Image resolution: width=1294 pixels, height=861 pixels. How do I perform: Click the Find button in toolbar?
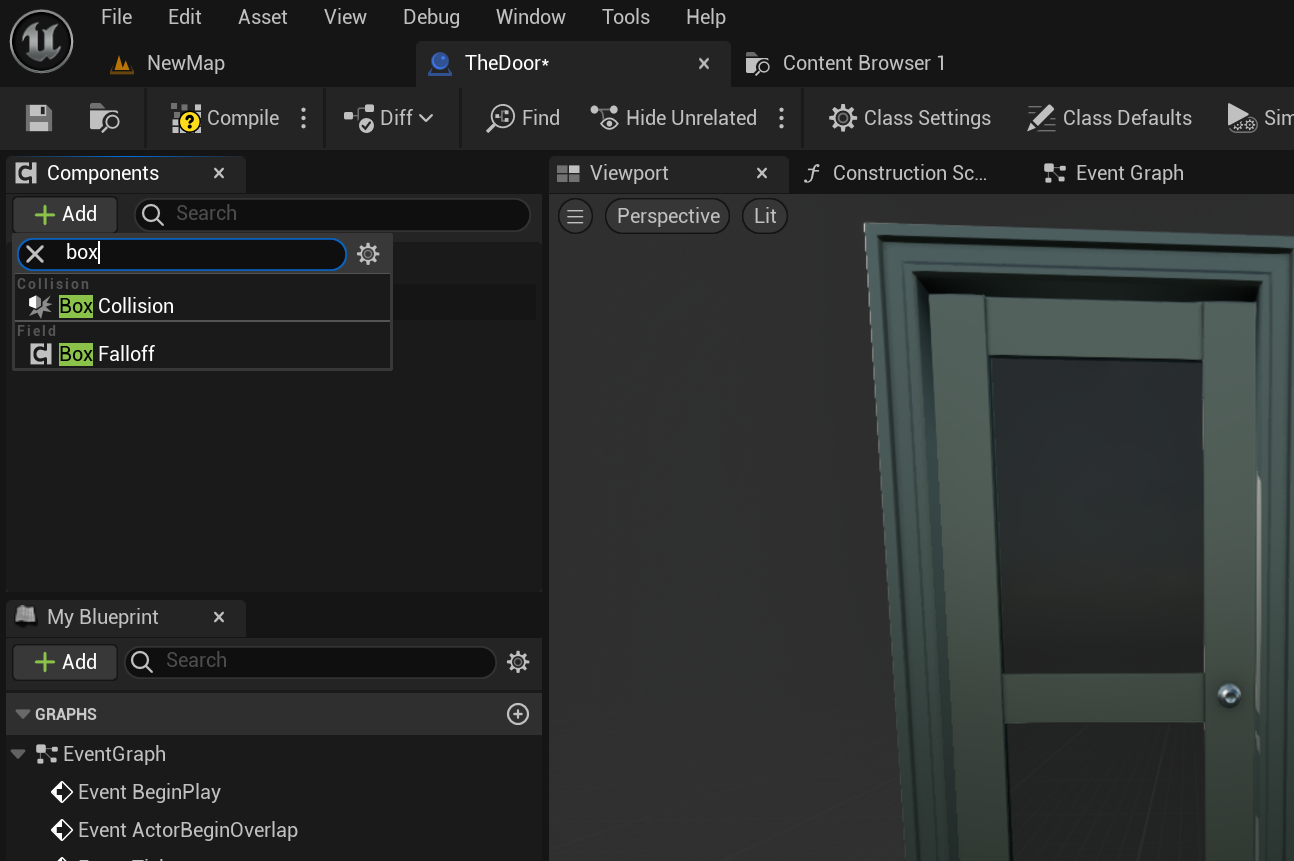pyautogui.click(x=523, y=118)
